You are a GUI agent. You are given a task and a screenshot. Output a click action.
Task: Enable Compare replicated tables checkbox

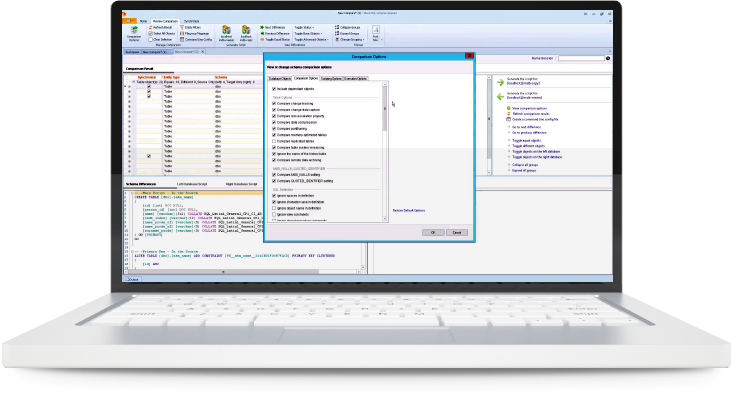274,141
